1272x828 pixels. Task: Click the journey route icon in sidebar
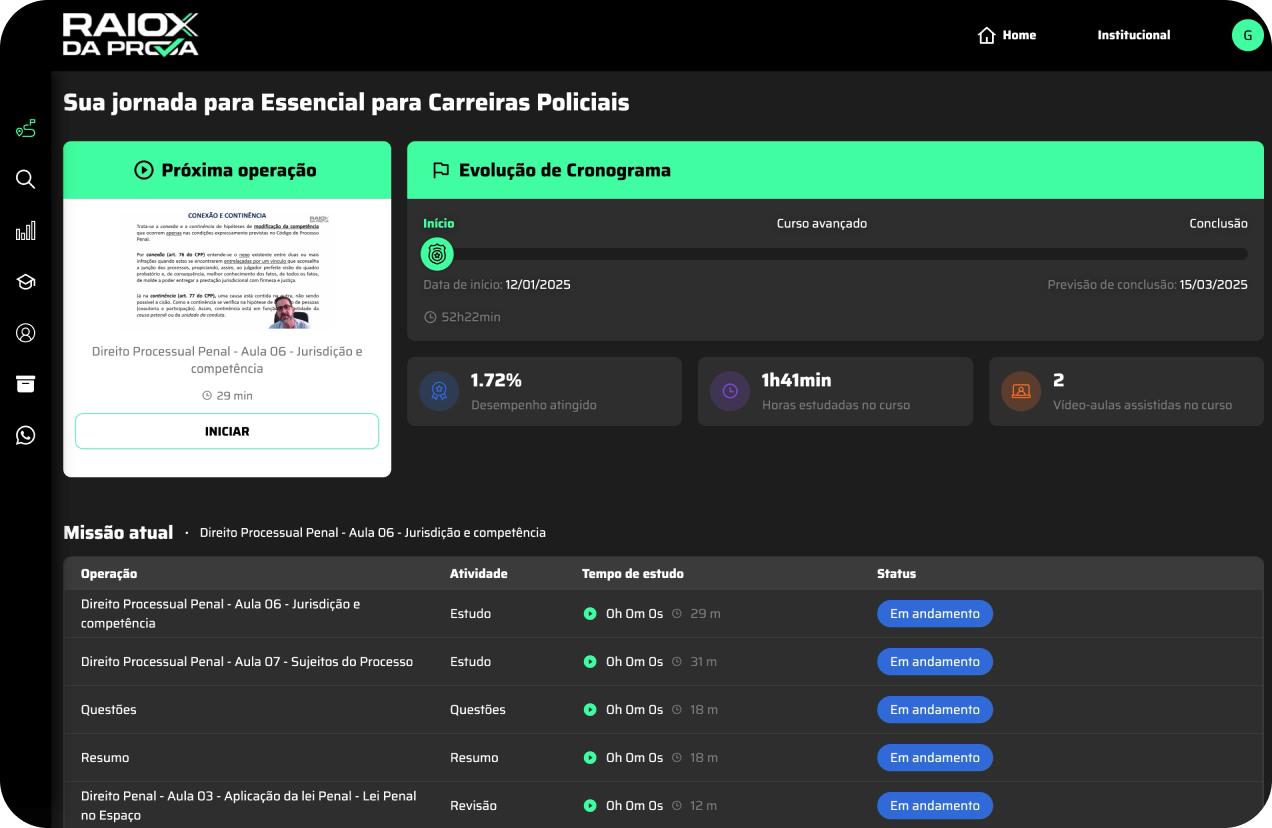point(26,128)
